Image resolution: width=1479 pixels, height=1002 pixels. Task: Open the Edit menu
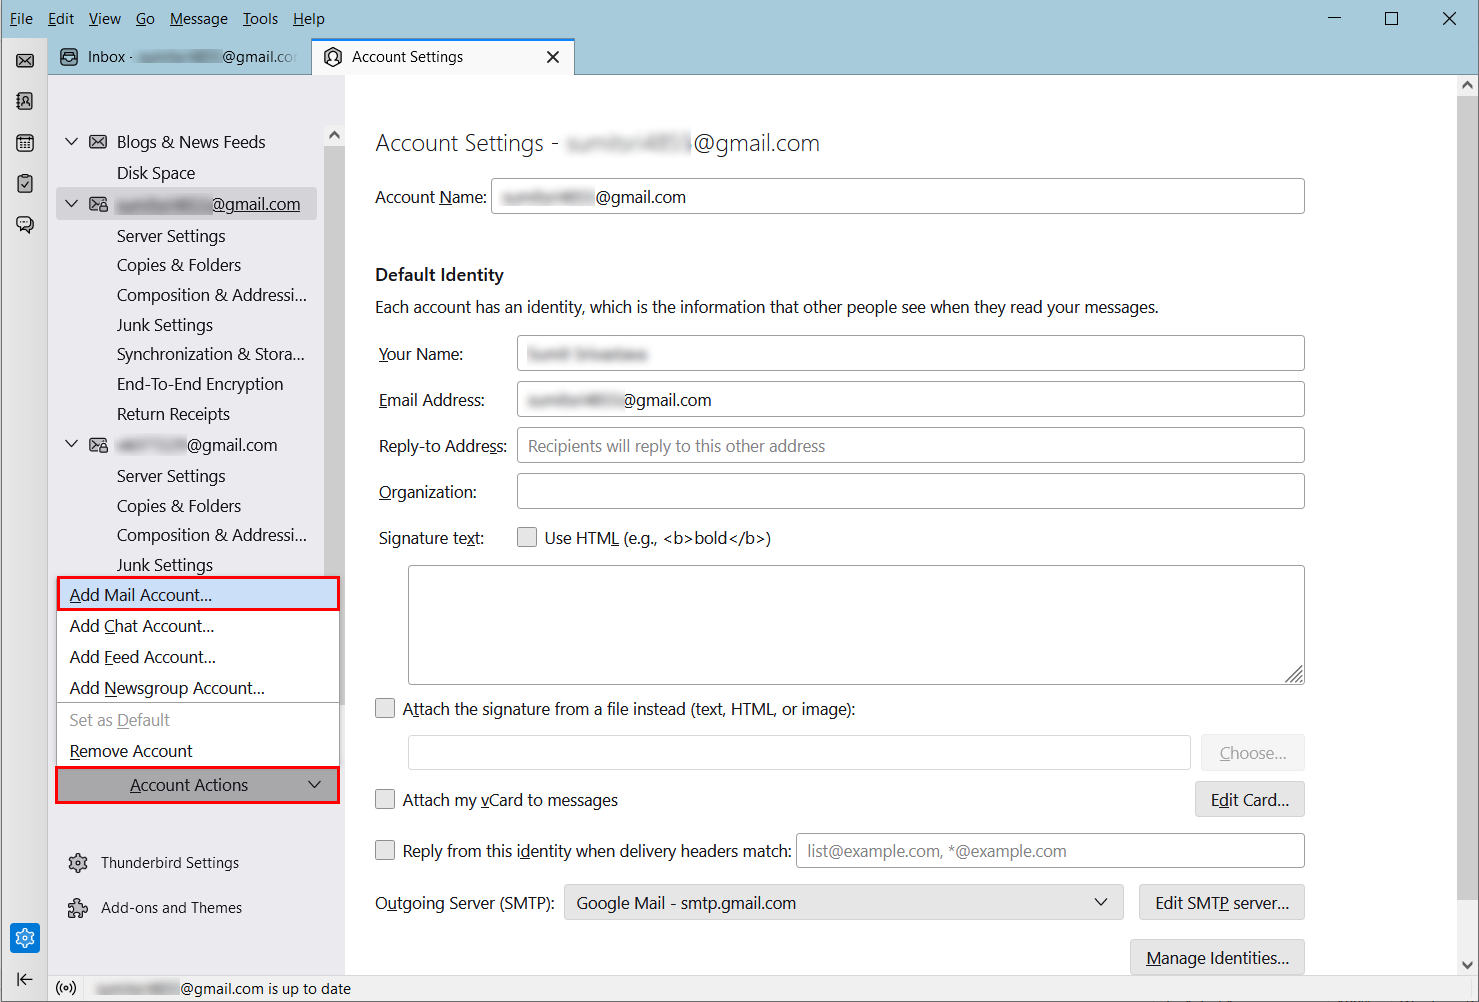coord(61,19)
